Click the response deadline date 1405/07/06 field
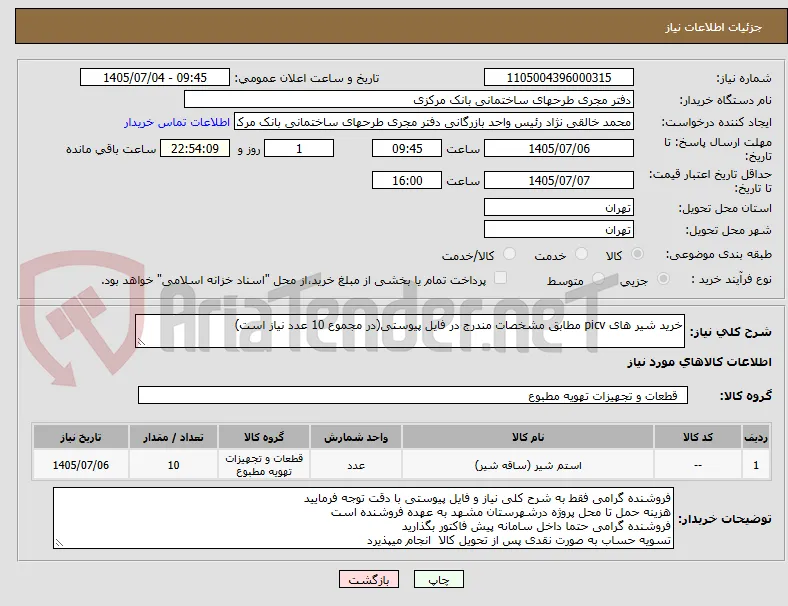Image resolution: width=788 pixels, height=606 pixels. coord(558,149)
